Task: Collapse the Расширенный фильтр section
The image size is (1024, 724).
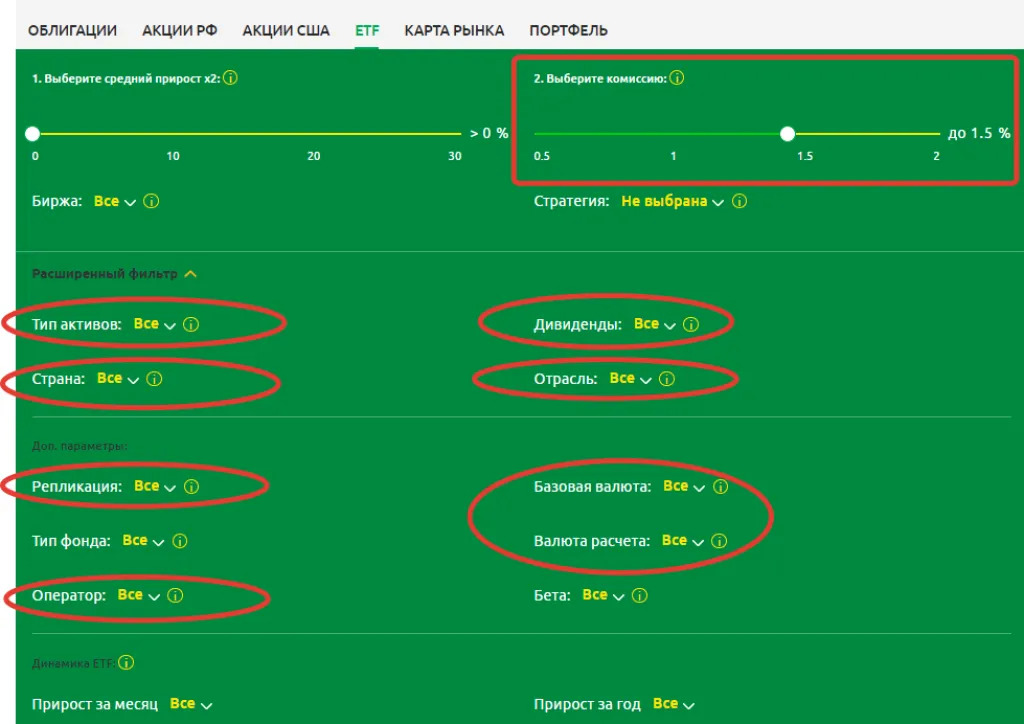Action: click(191, 274)
